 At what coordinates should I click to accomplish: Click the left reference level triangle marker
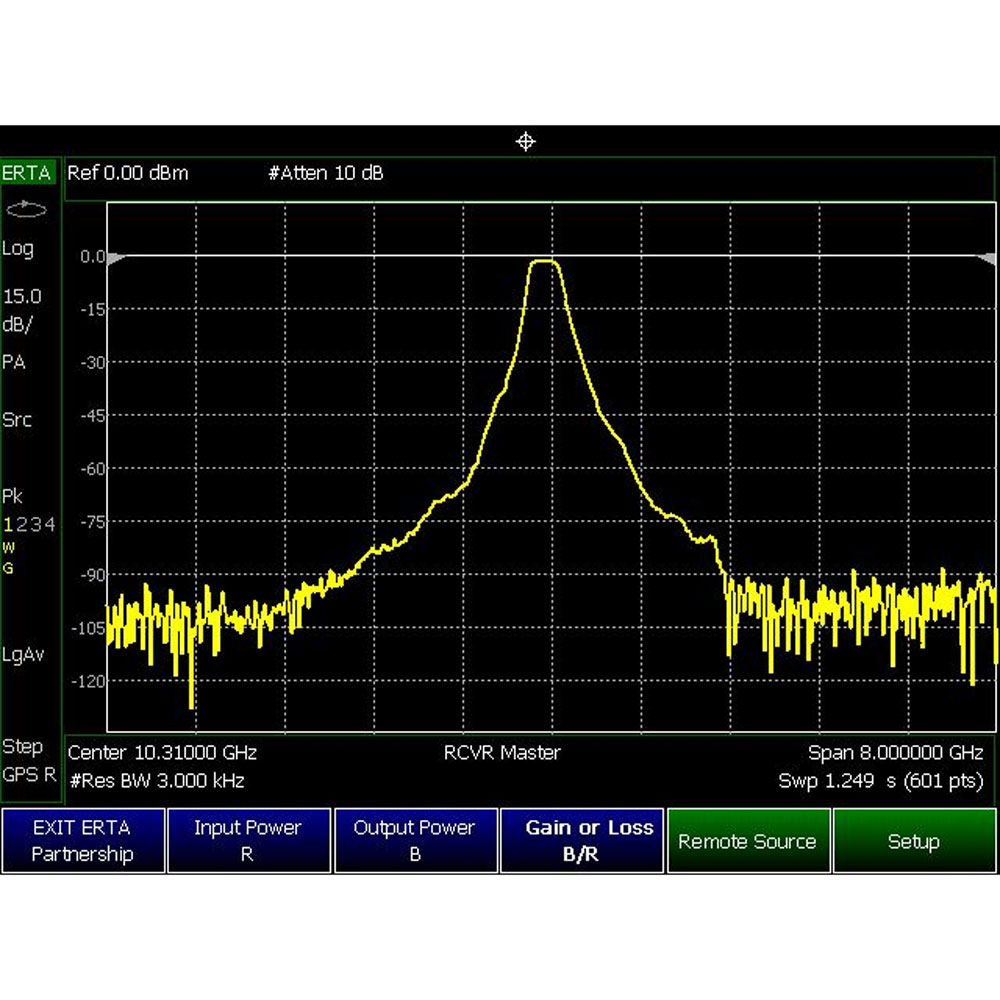pyautogui.click(x=116, y=258)
